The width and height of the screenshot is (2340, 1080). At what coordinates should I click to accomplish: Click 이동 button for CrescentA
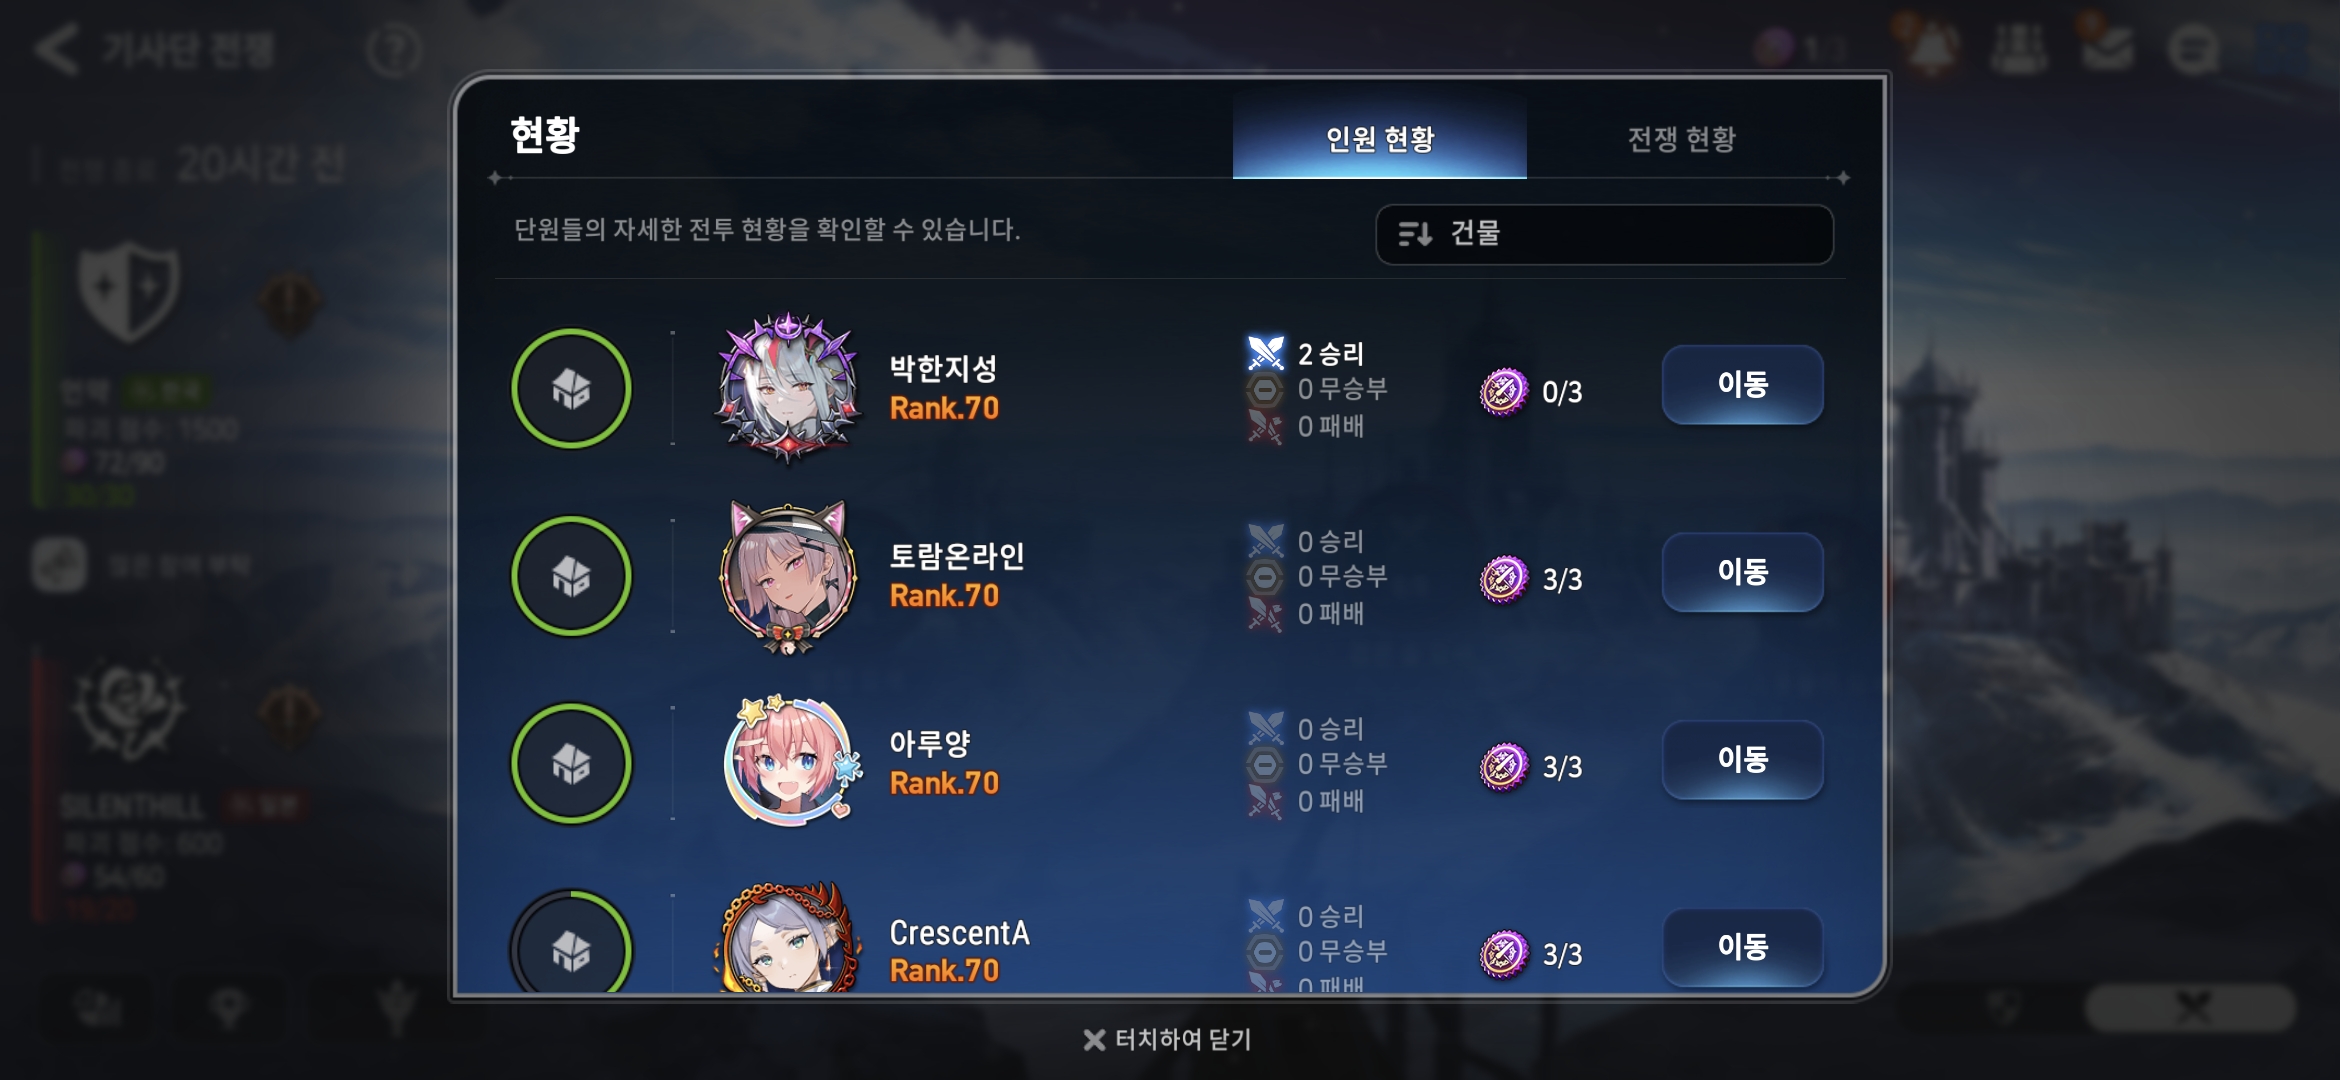point(1742,947)
